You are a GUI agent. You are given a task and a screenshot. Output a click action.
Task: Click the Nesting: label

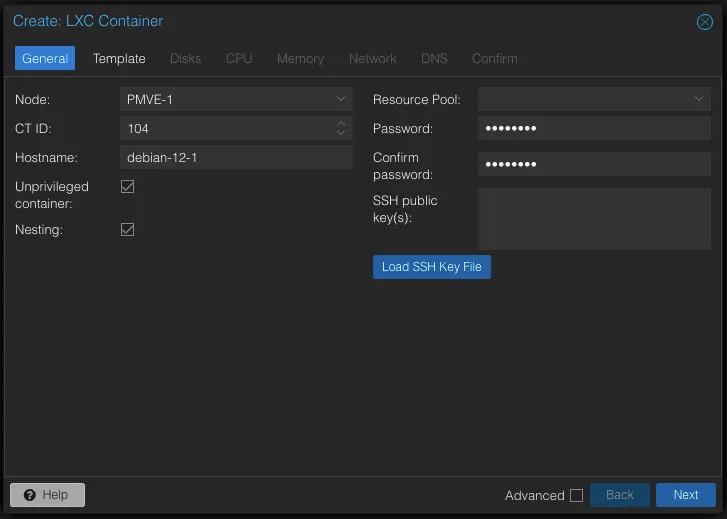[38, 230]
